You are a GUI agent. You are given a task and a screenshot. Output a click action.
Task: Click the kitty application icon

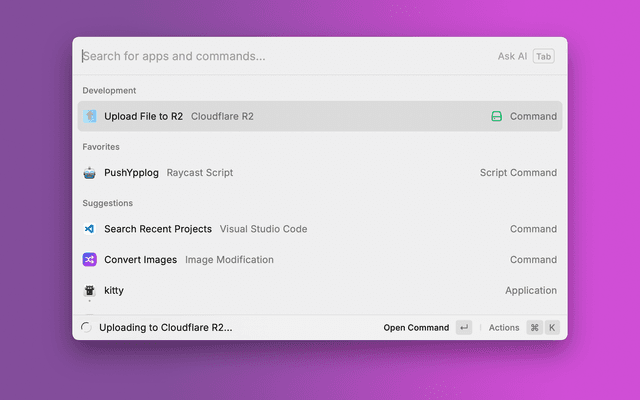tap(90, 291)
